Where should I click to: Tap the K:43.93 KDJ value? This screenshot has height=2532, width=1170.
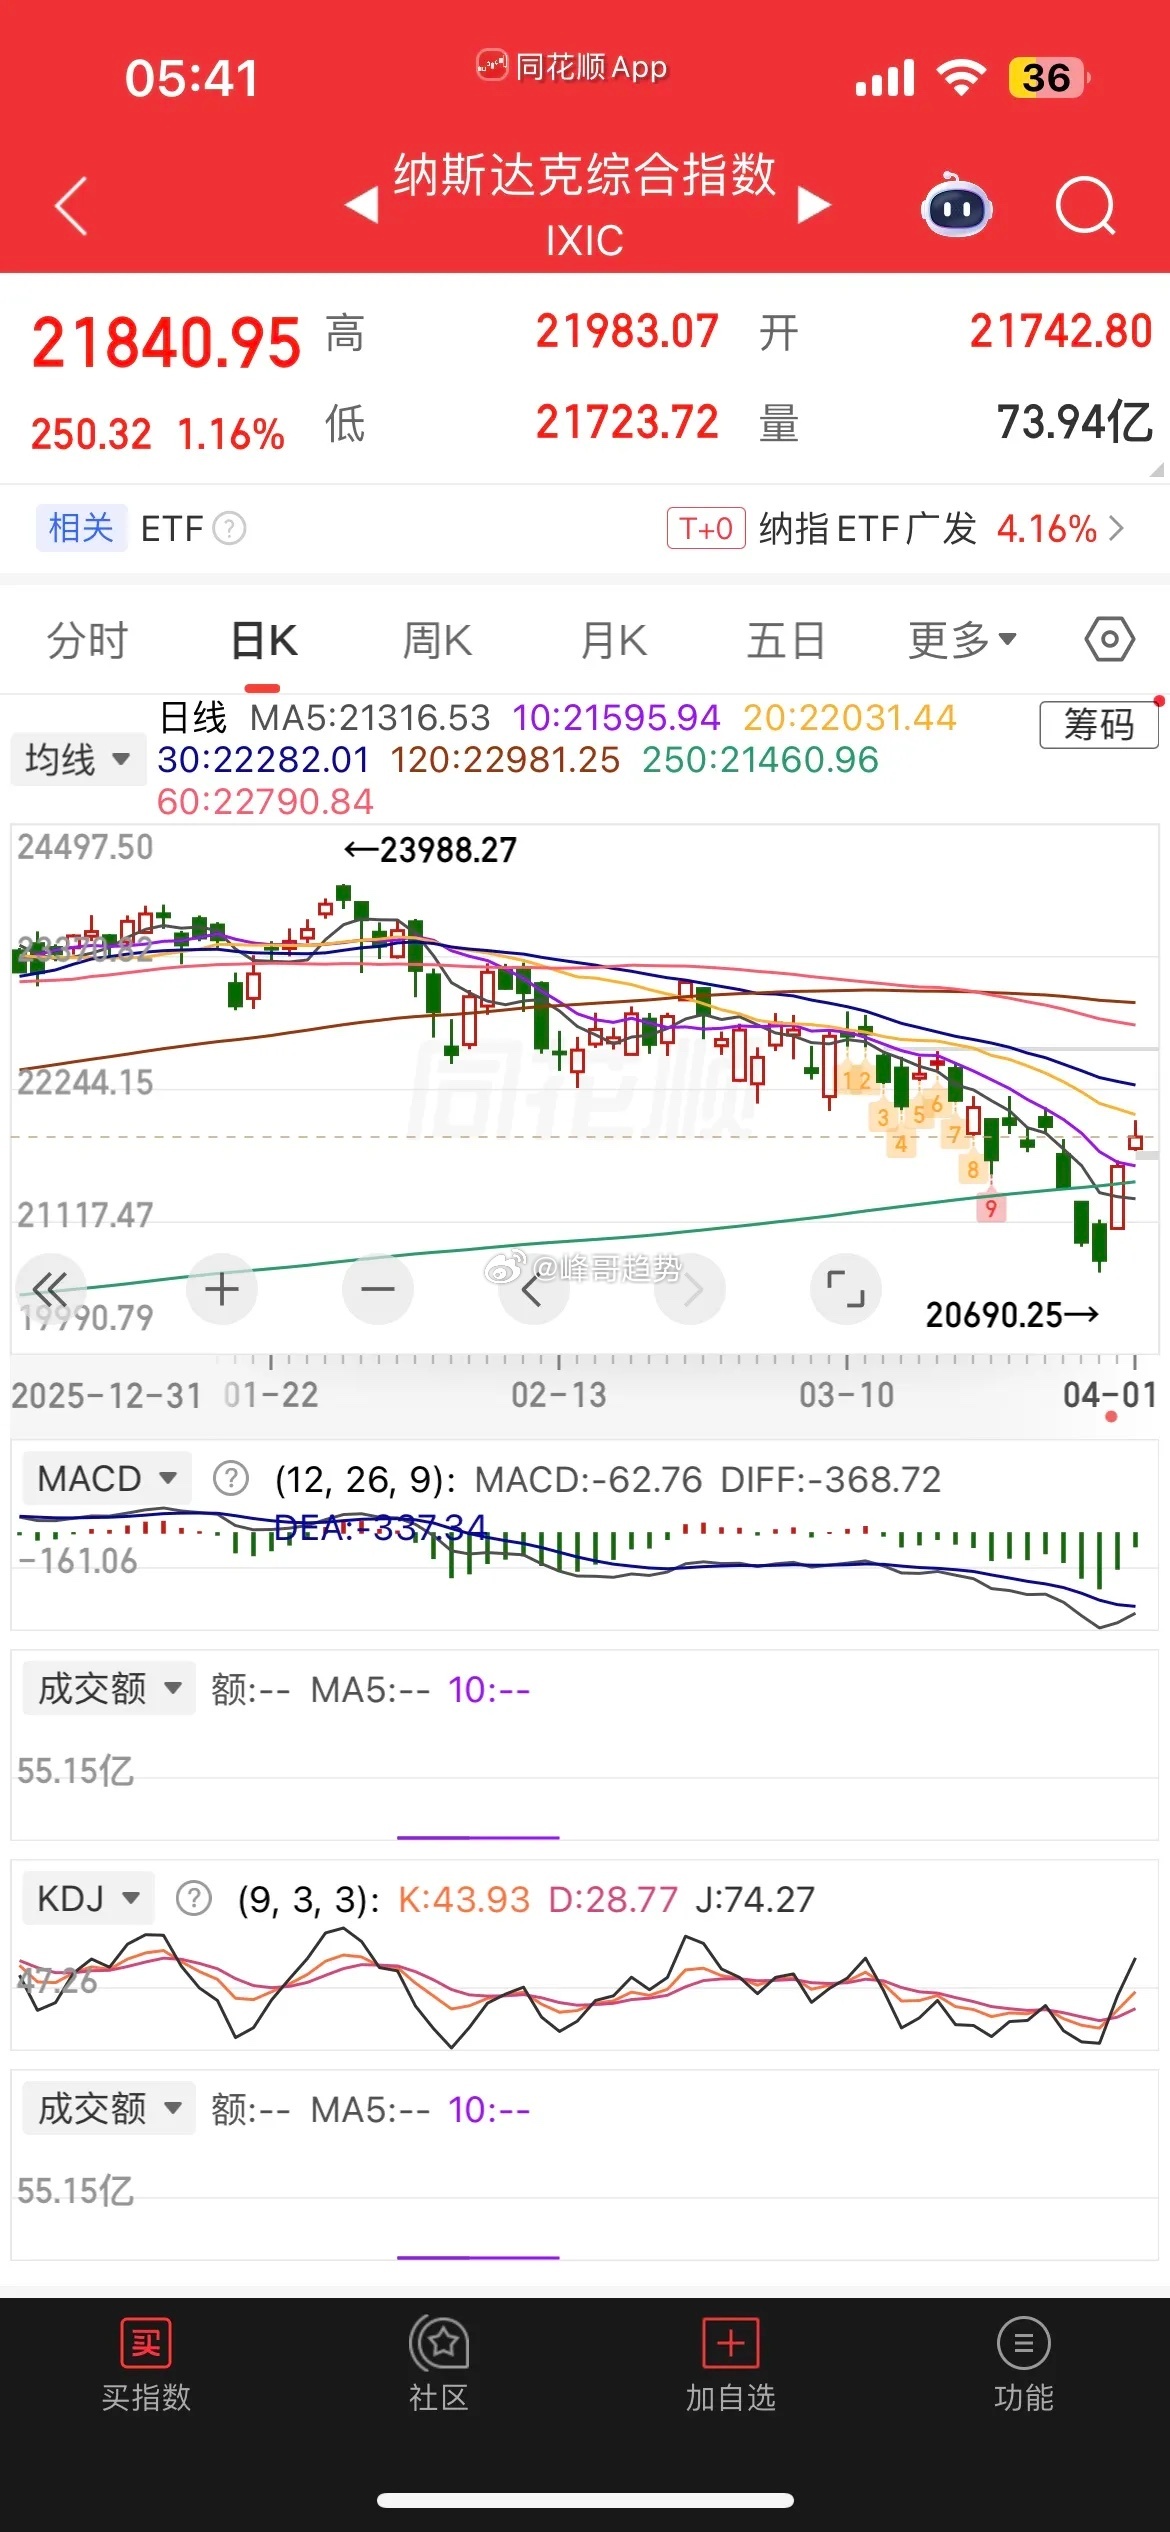coord(464,1899)
